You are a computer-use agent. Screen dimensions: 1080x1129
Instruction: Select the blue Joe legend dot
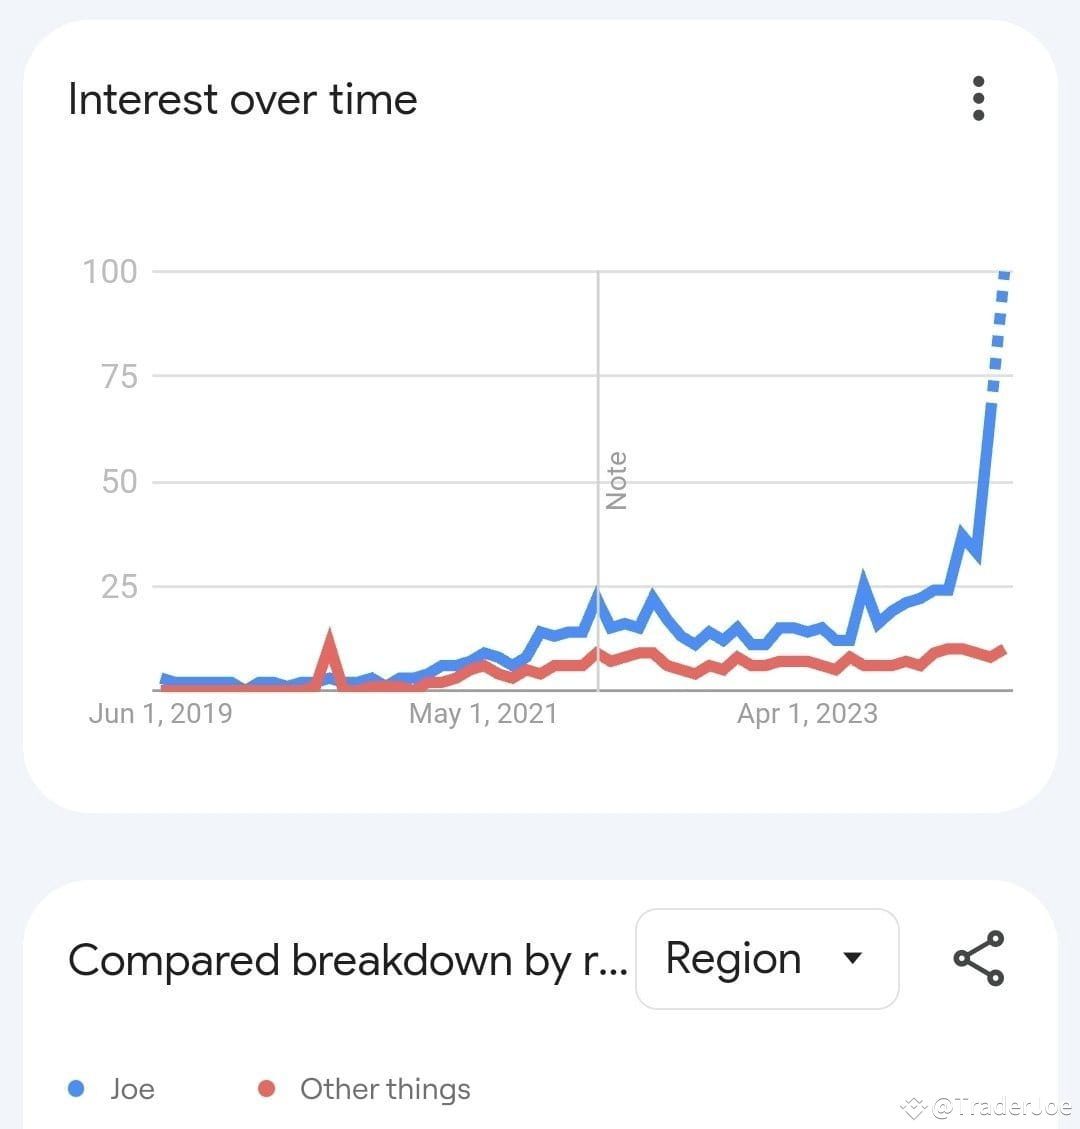78,1089
